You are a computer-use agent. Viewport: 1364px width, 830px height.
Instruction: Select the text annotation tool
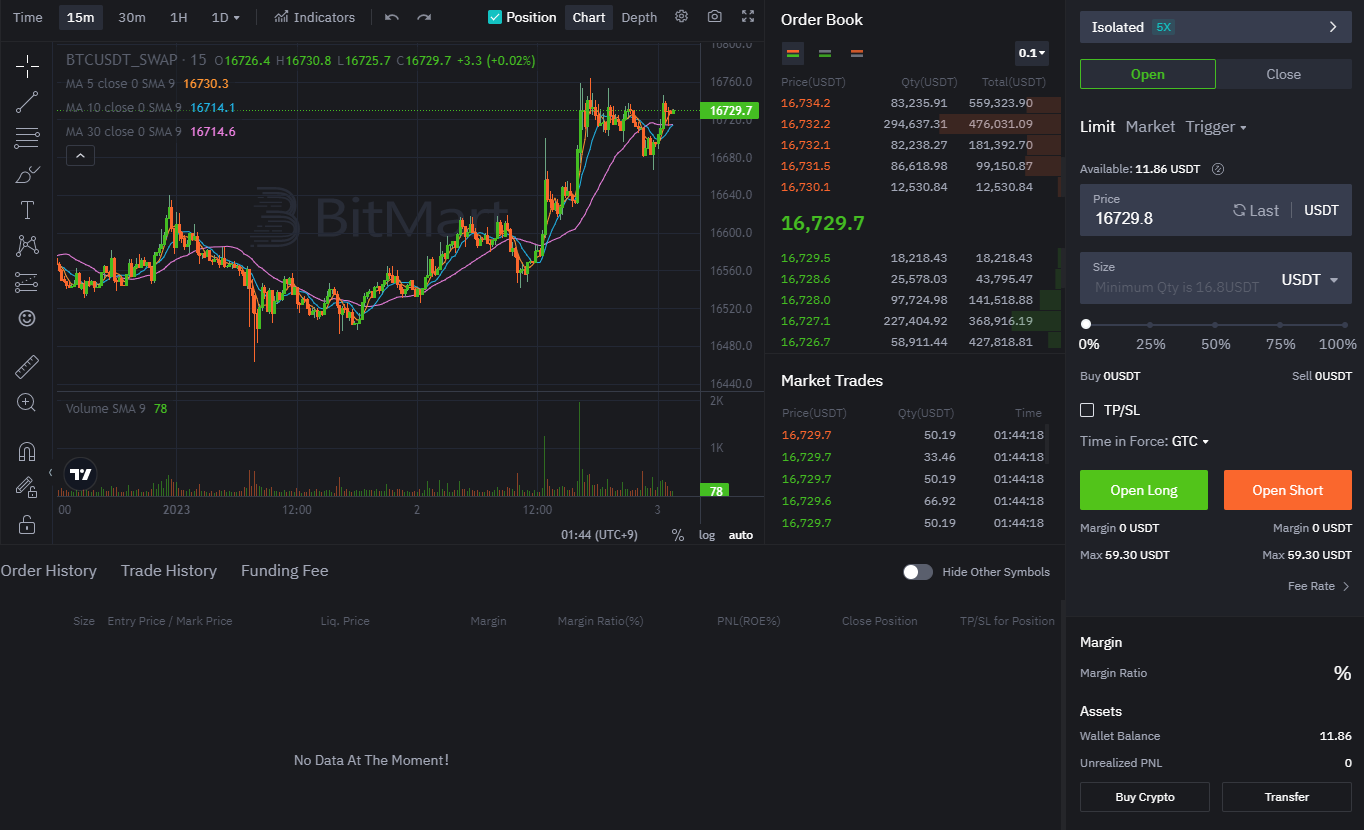click(27, 210)
